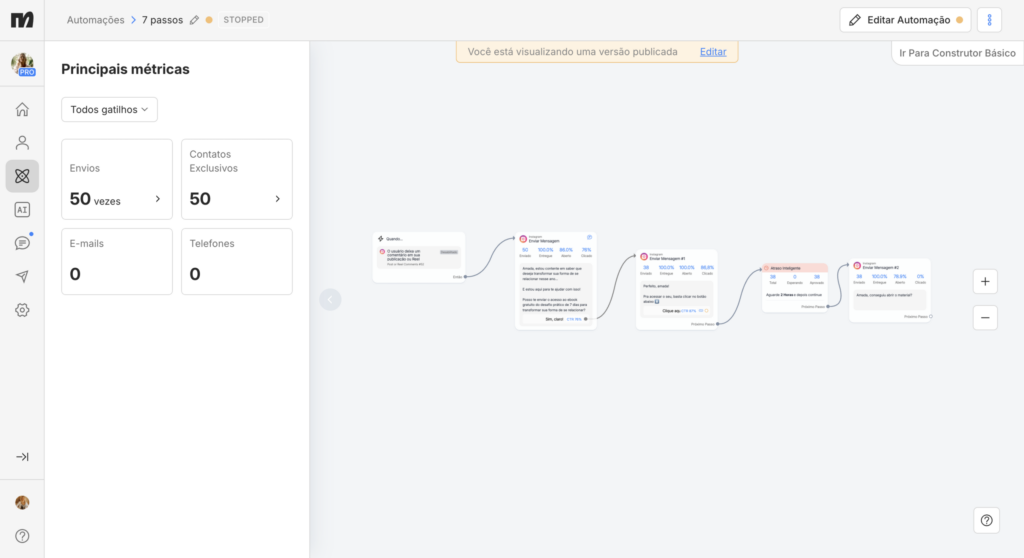The image size is (1024, 558).
Task: Collapse the metrics panel with round arrow
Action: (x=330, y=299)
